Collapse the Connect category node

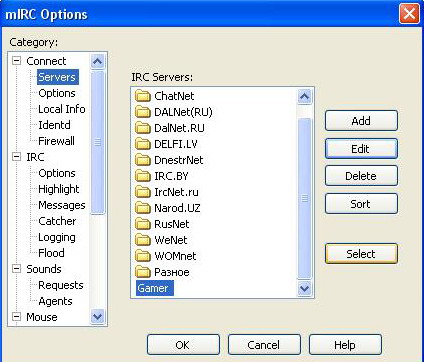(16, 61)
